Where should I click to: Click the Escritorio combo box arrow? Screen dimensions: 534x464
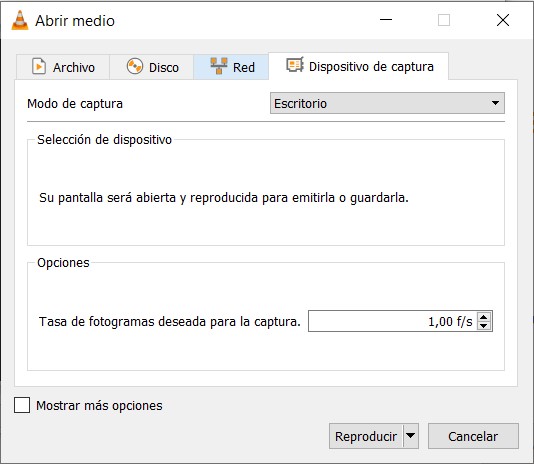tap(496, 103)
